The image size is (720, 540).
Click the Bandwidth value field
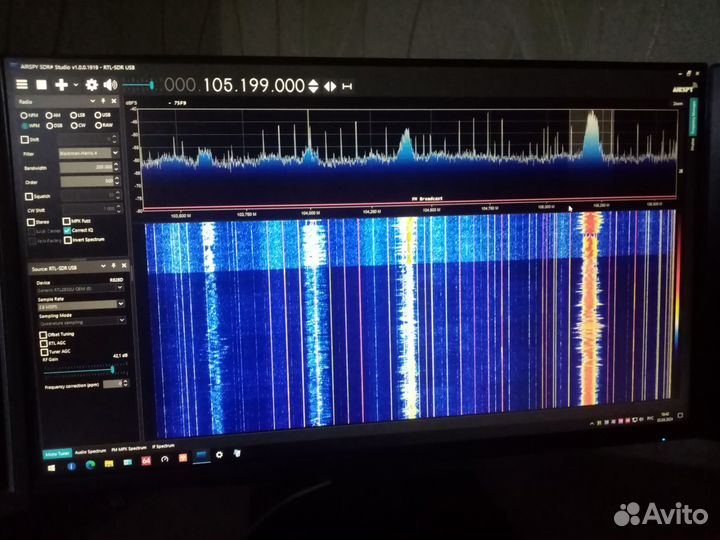[86, 167]
